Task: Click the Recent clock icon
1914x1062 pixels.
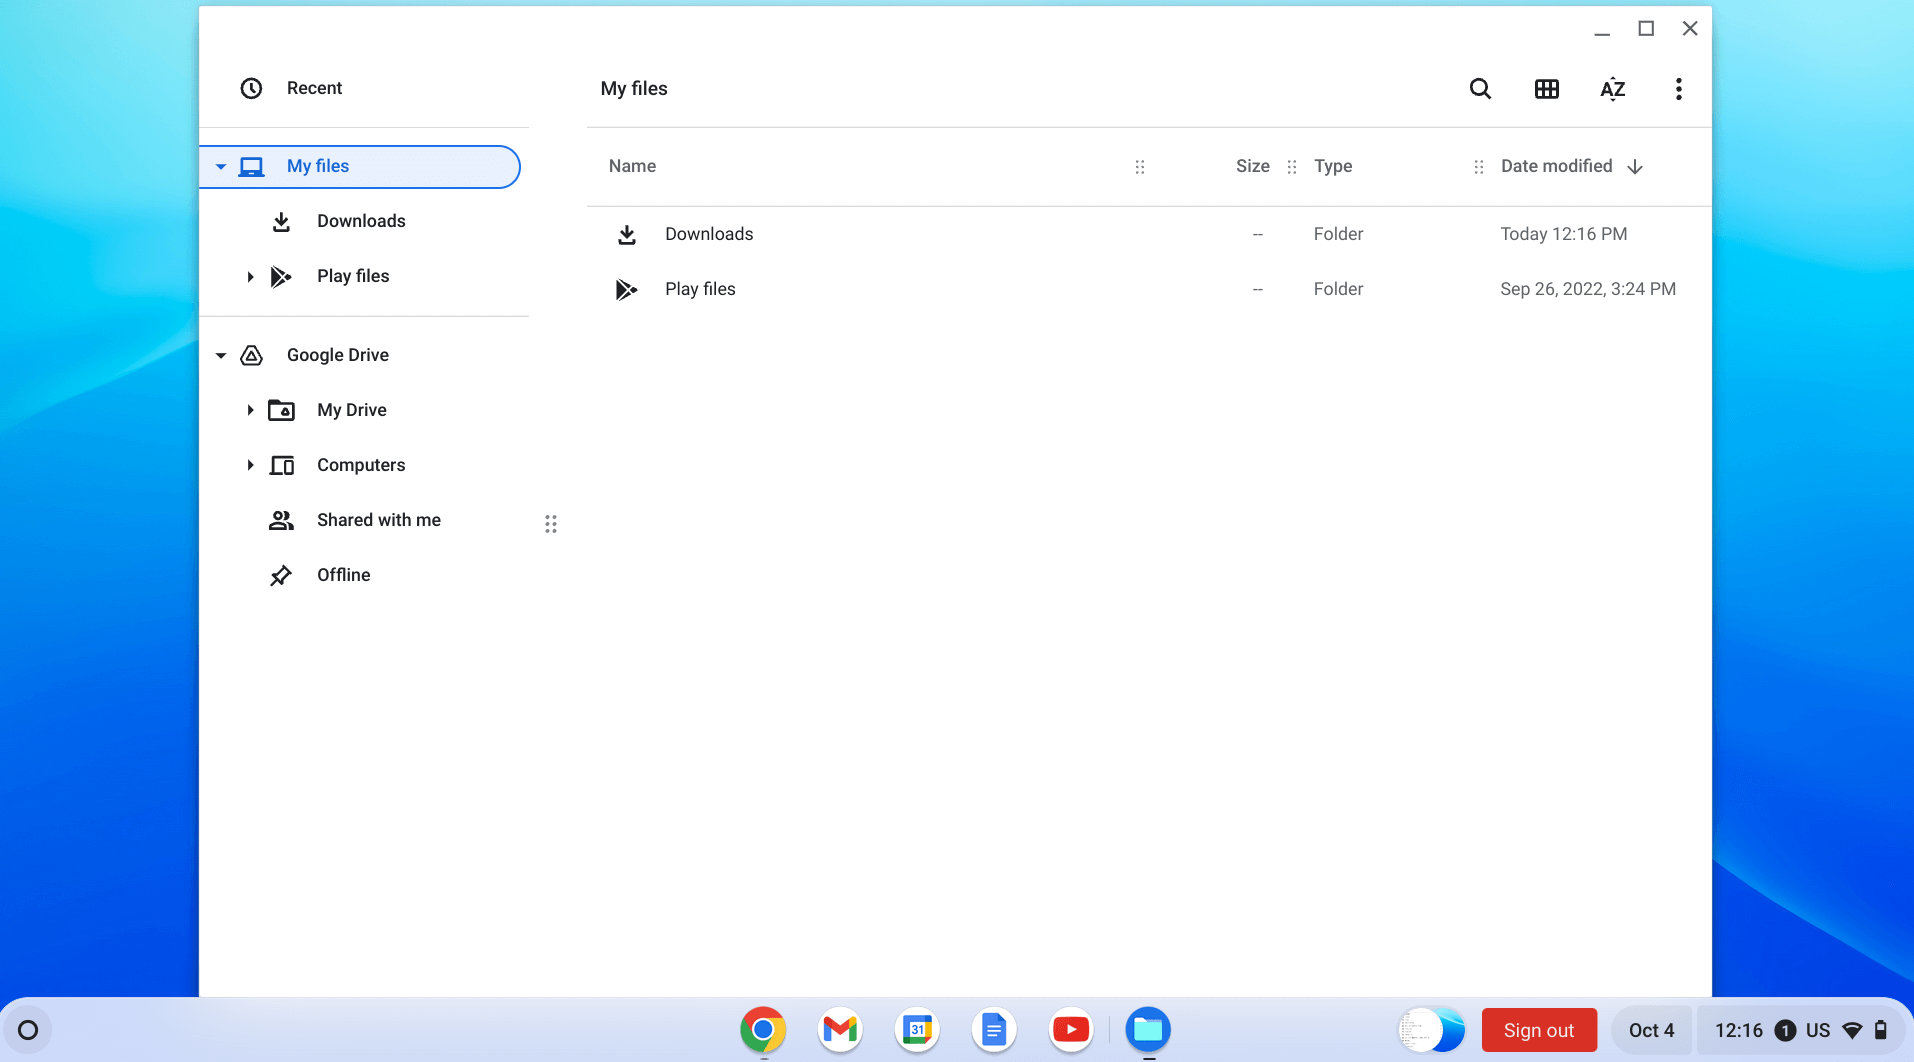Action: pos(251,88)
